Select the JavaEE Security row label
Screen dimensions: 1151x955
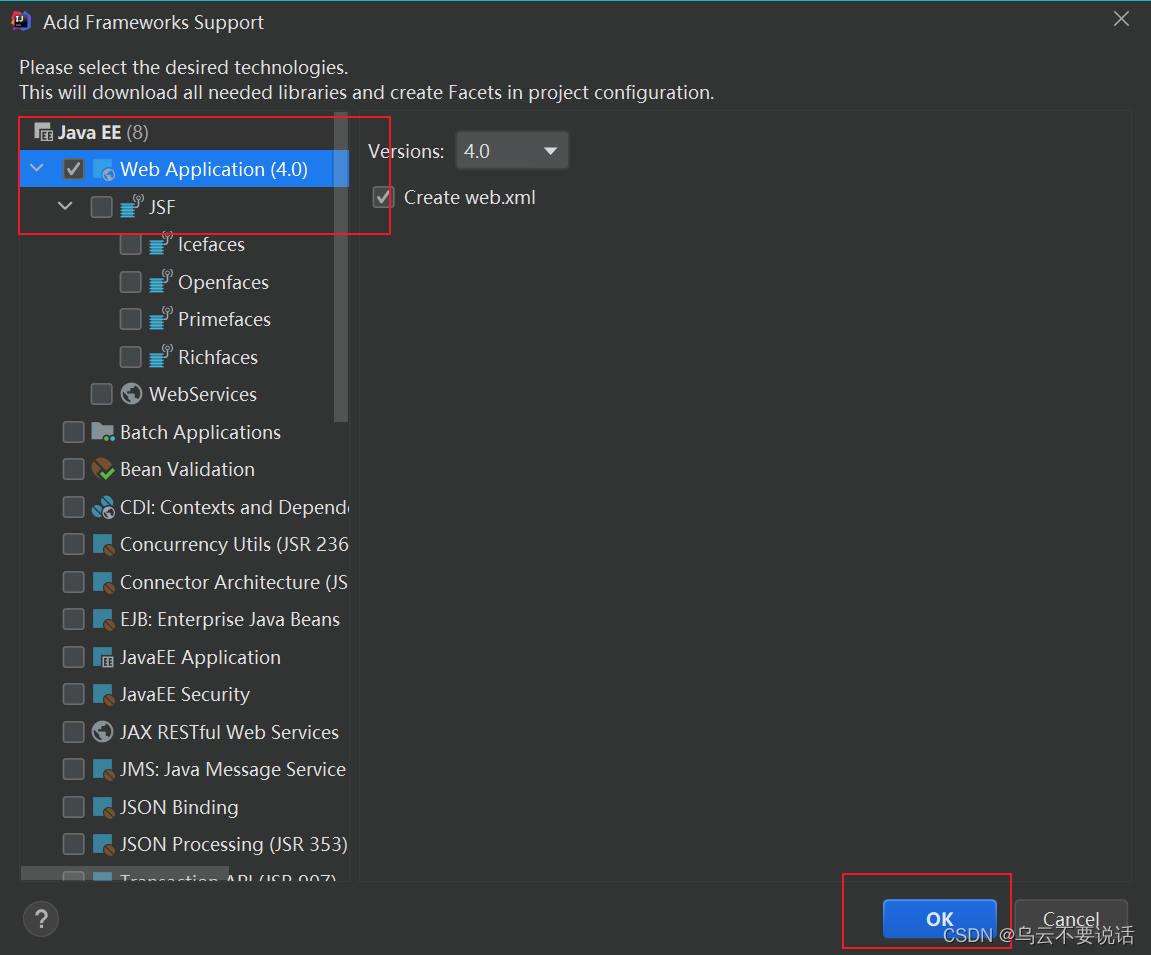click(185, 695)
